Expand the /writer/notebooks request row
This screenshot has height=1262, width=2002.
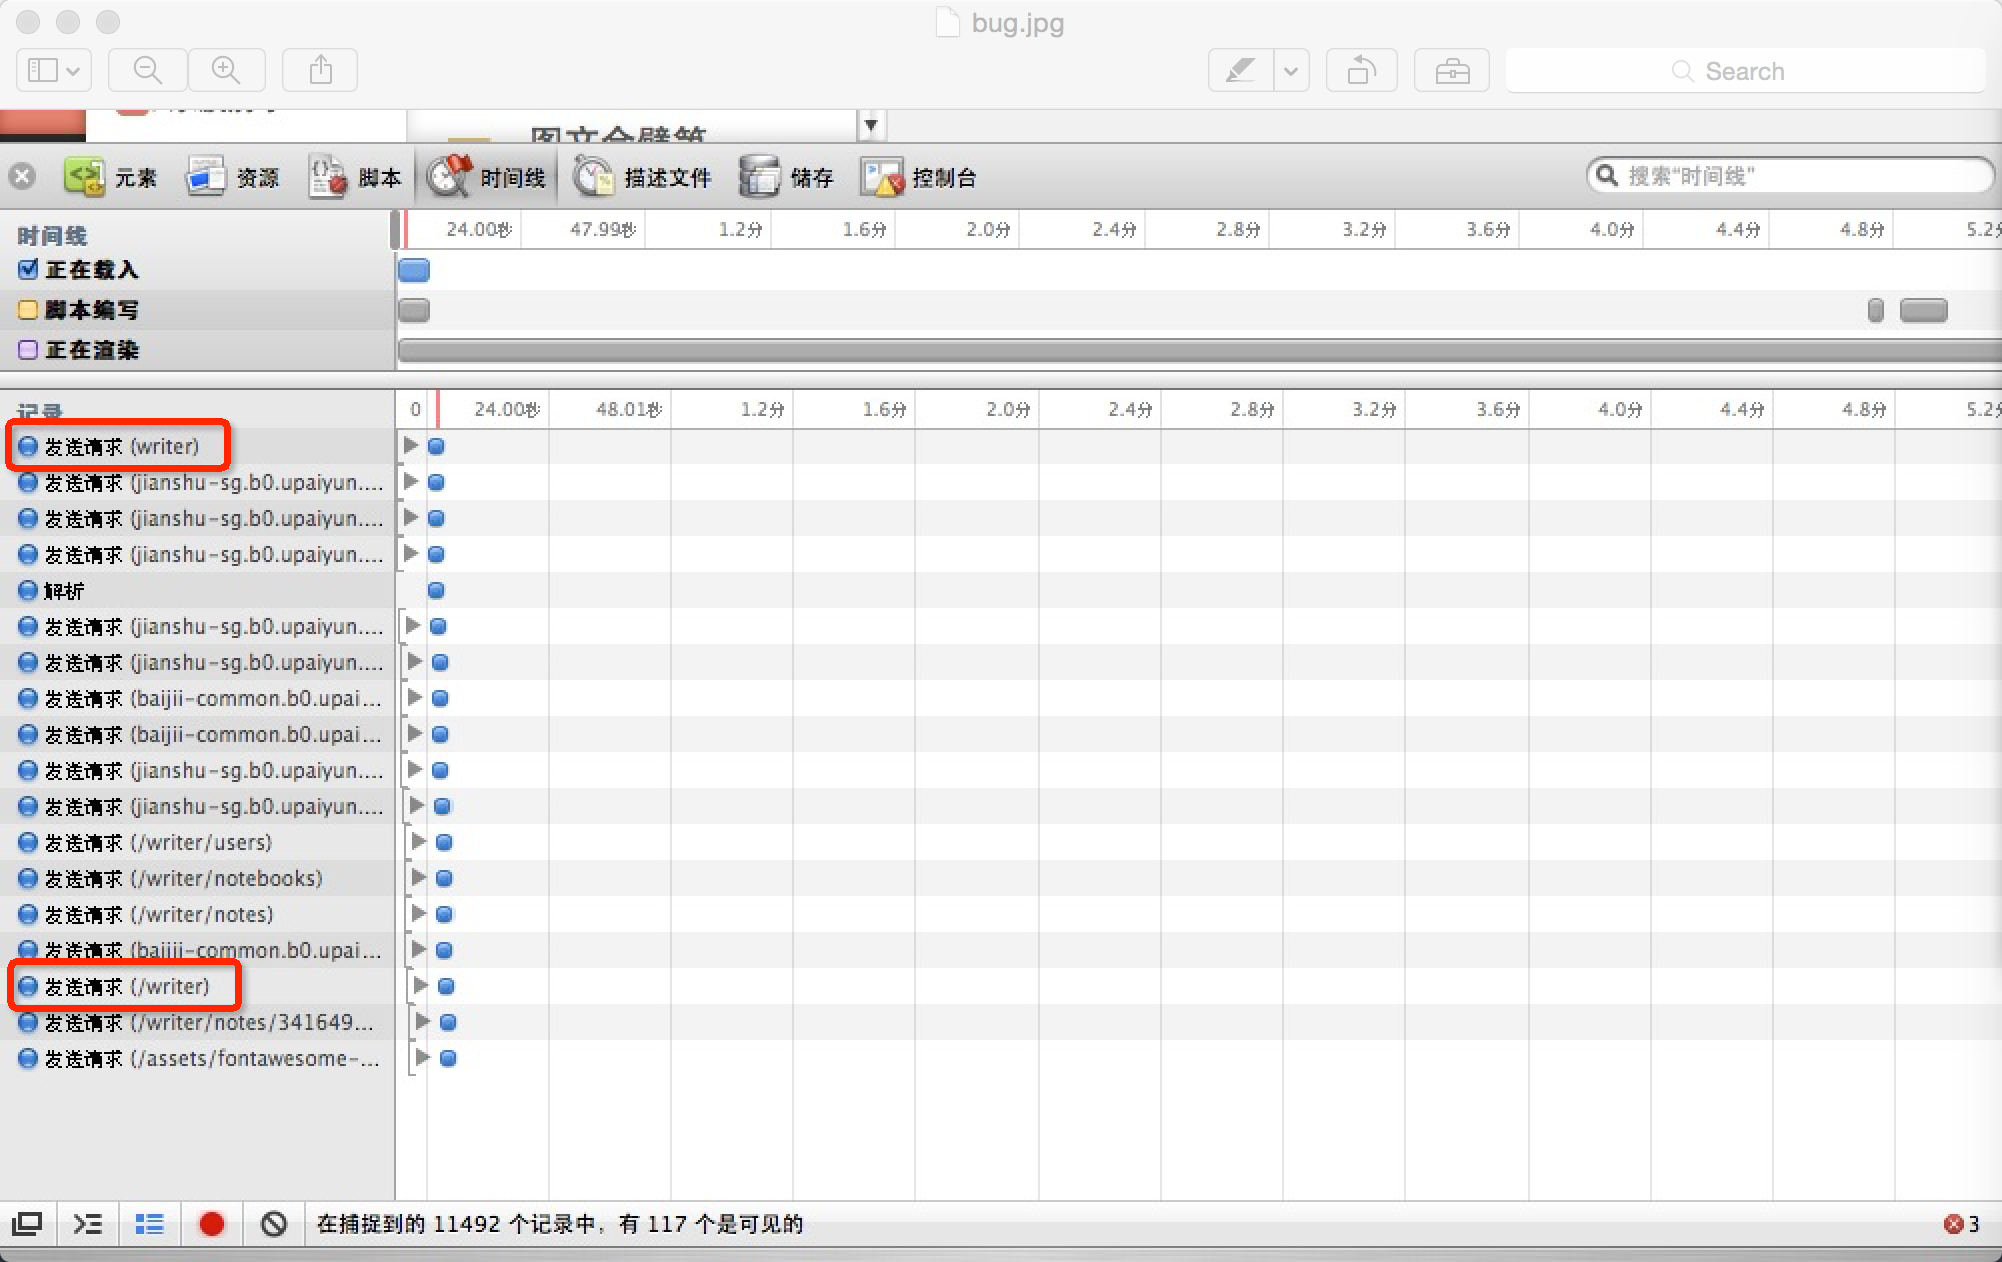[418, 877]
